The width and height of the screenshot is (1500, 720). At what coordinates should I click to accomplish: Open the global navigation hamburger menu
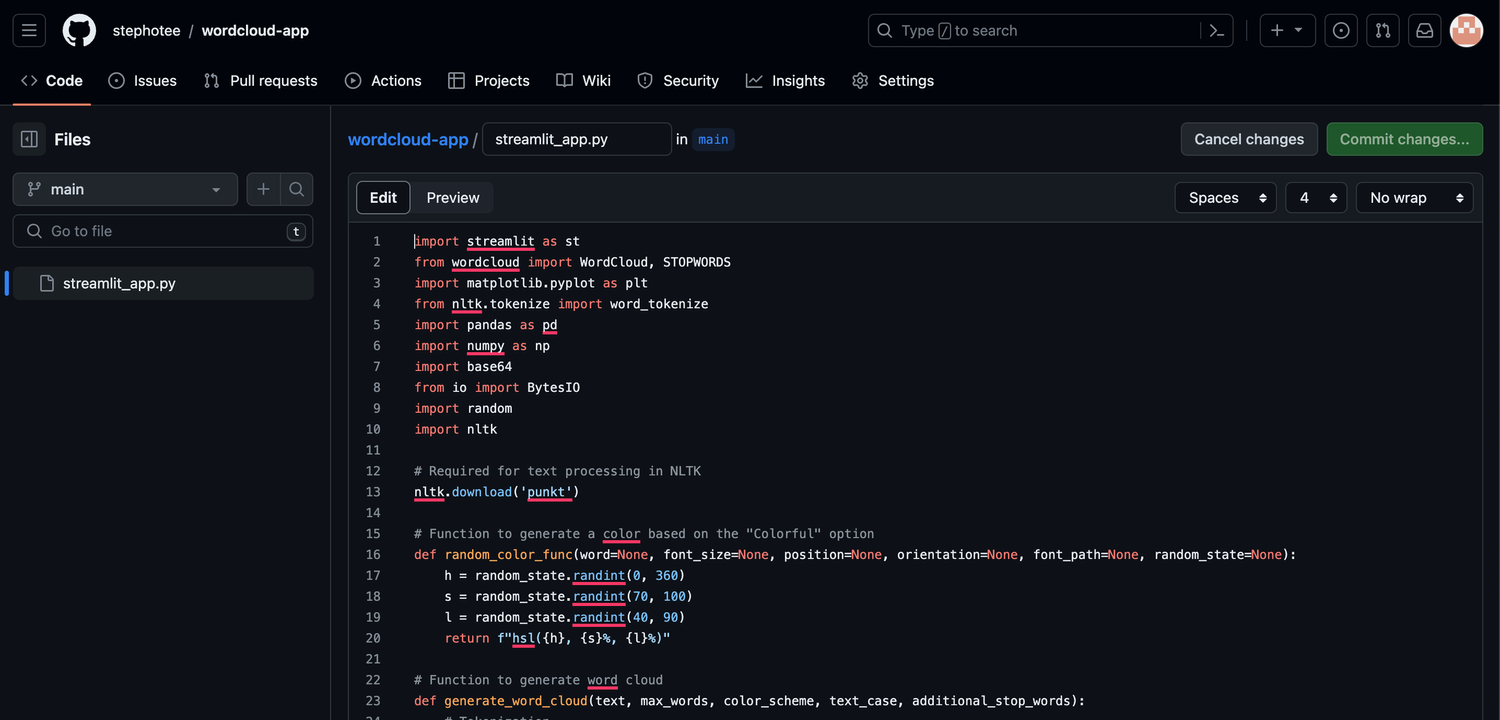click(x=28, y=30)
